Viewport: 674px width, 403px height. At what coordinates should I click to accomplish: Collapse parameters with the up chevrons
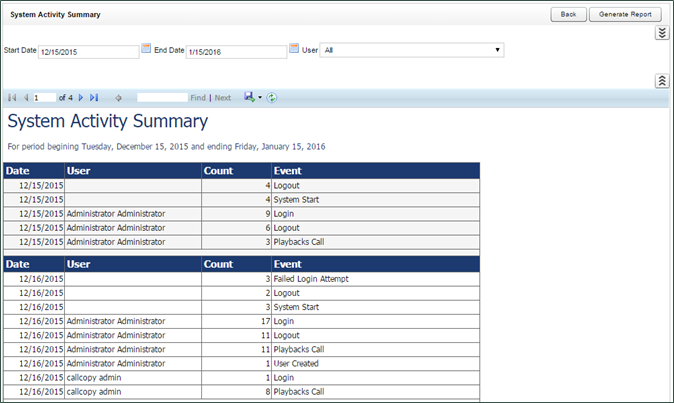pyautogui.click(x=661, y=80)
